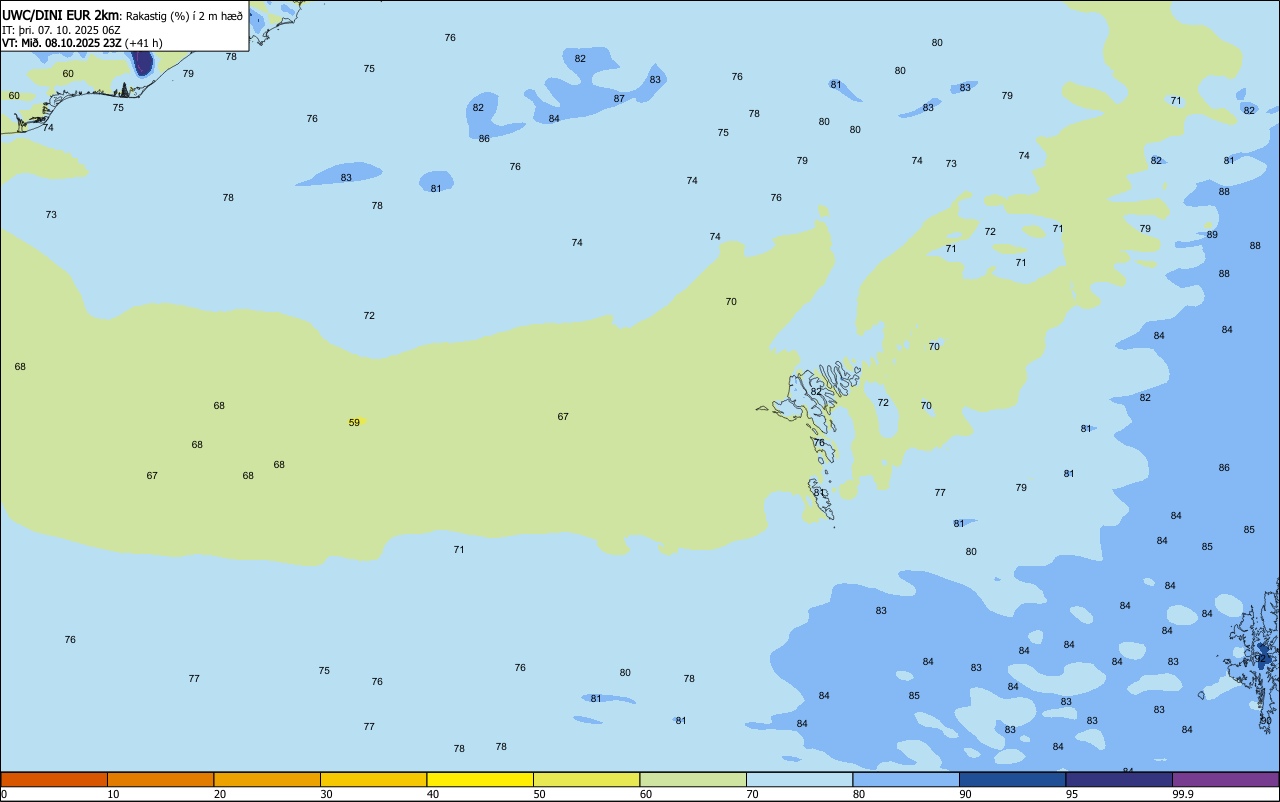Viewport: 1280px width, 802px height.
Task: Choose the golden 30–40 legend color band
Action: 373,779
